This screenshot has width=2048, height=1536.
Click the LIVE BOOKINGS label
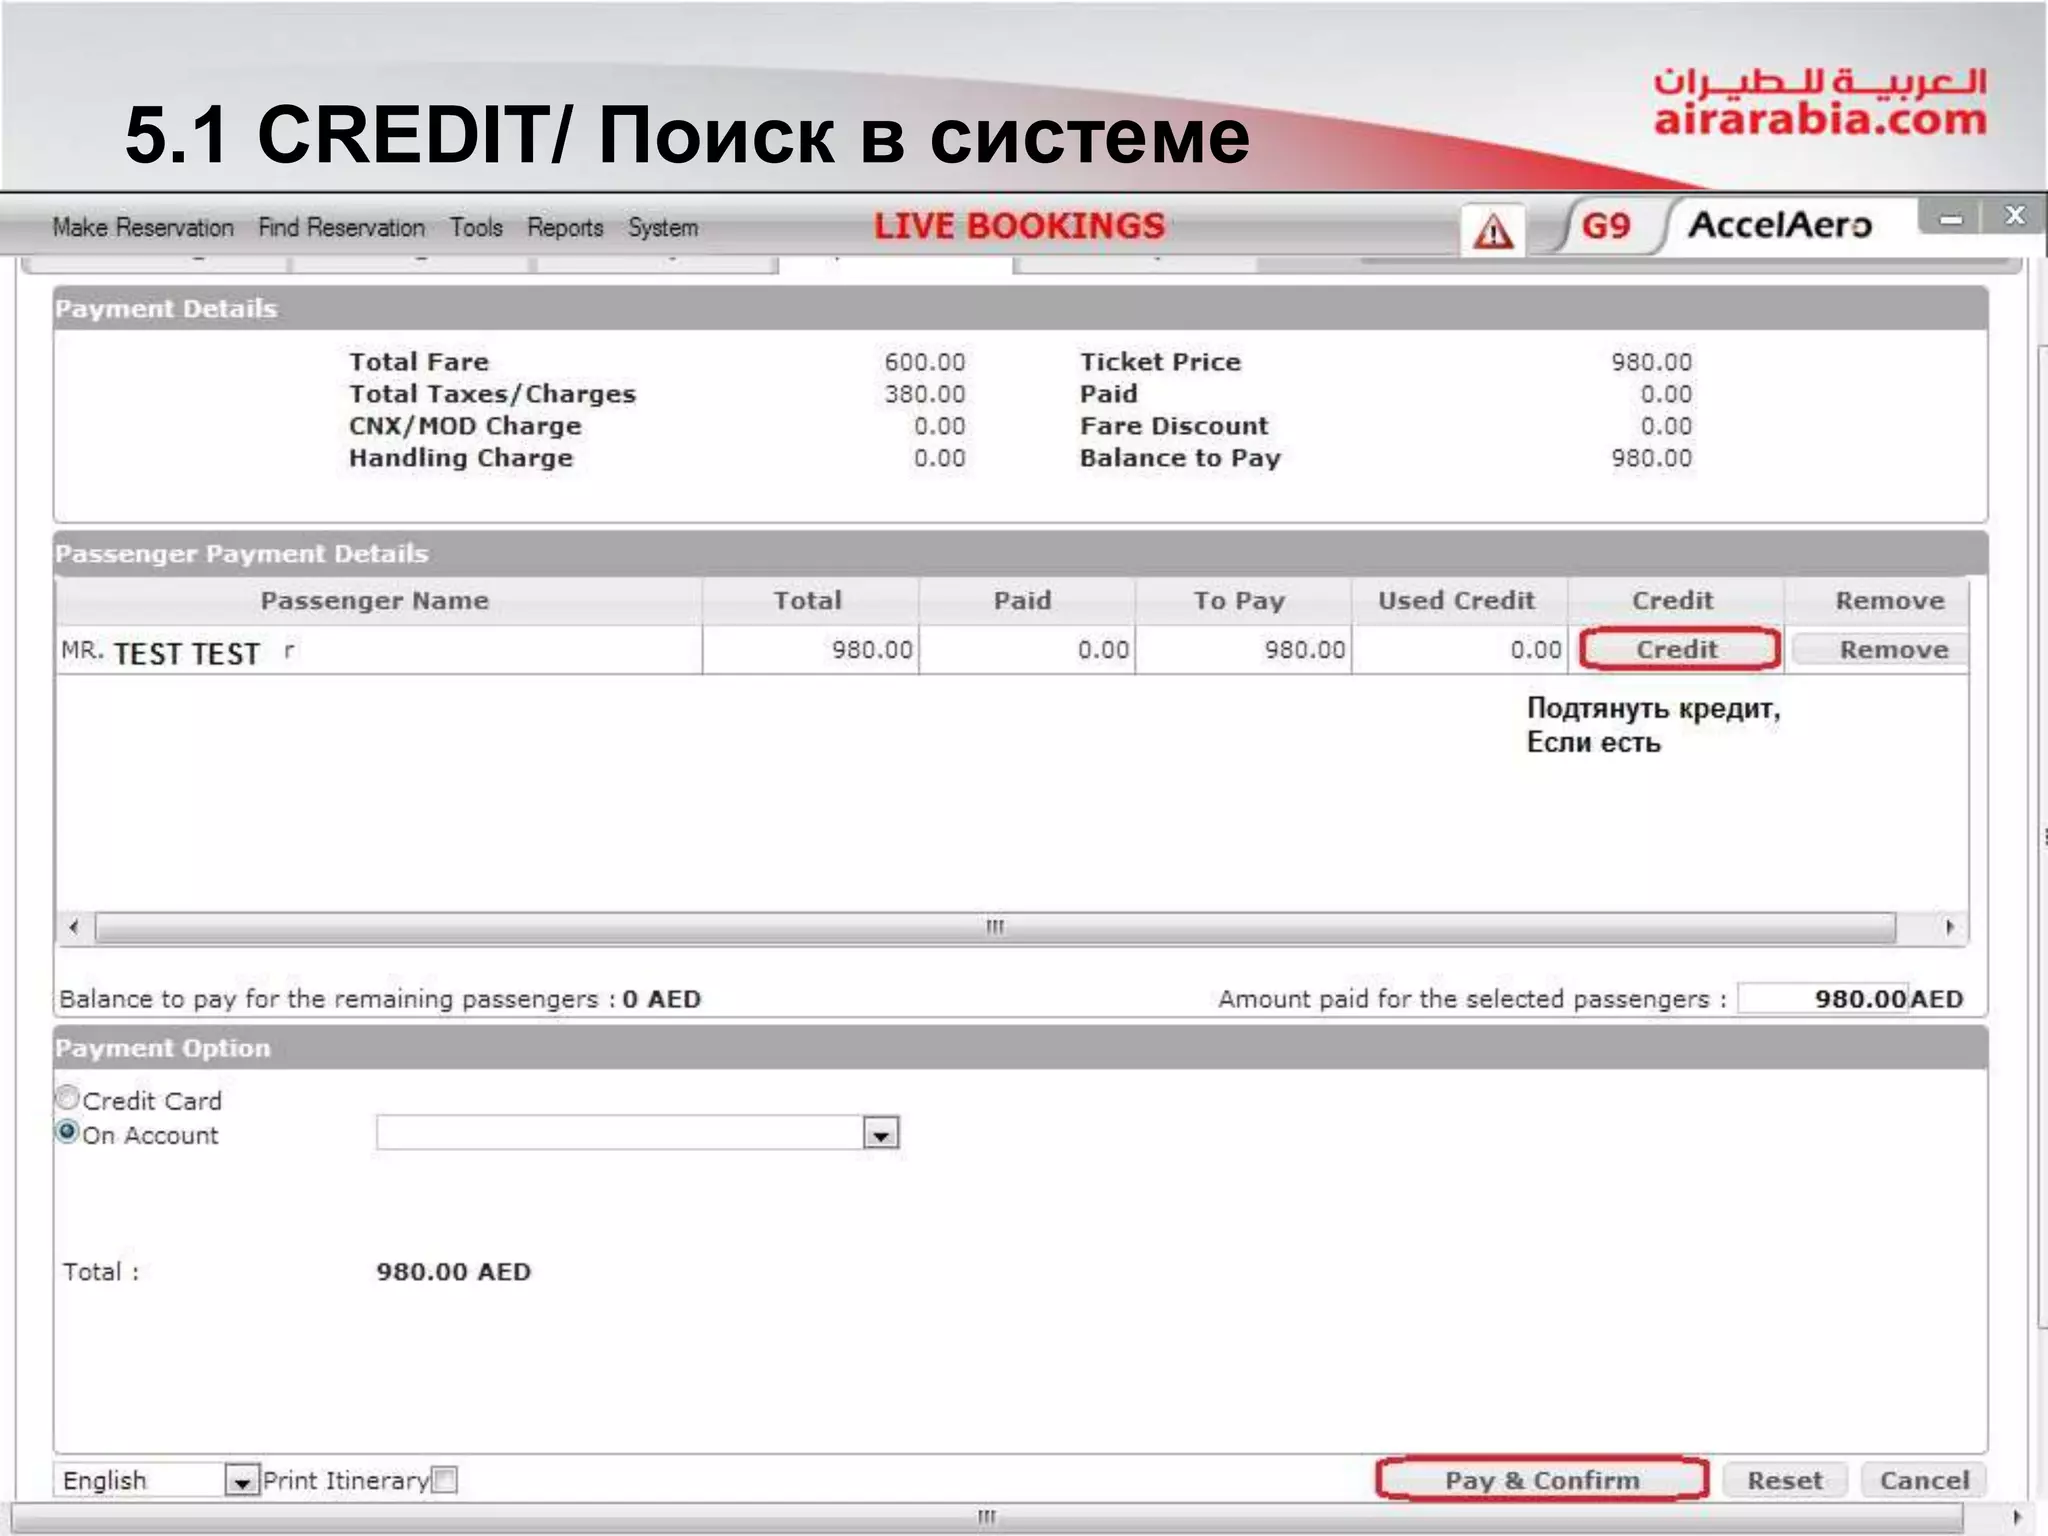point(1020,226)
